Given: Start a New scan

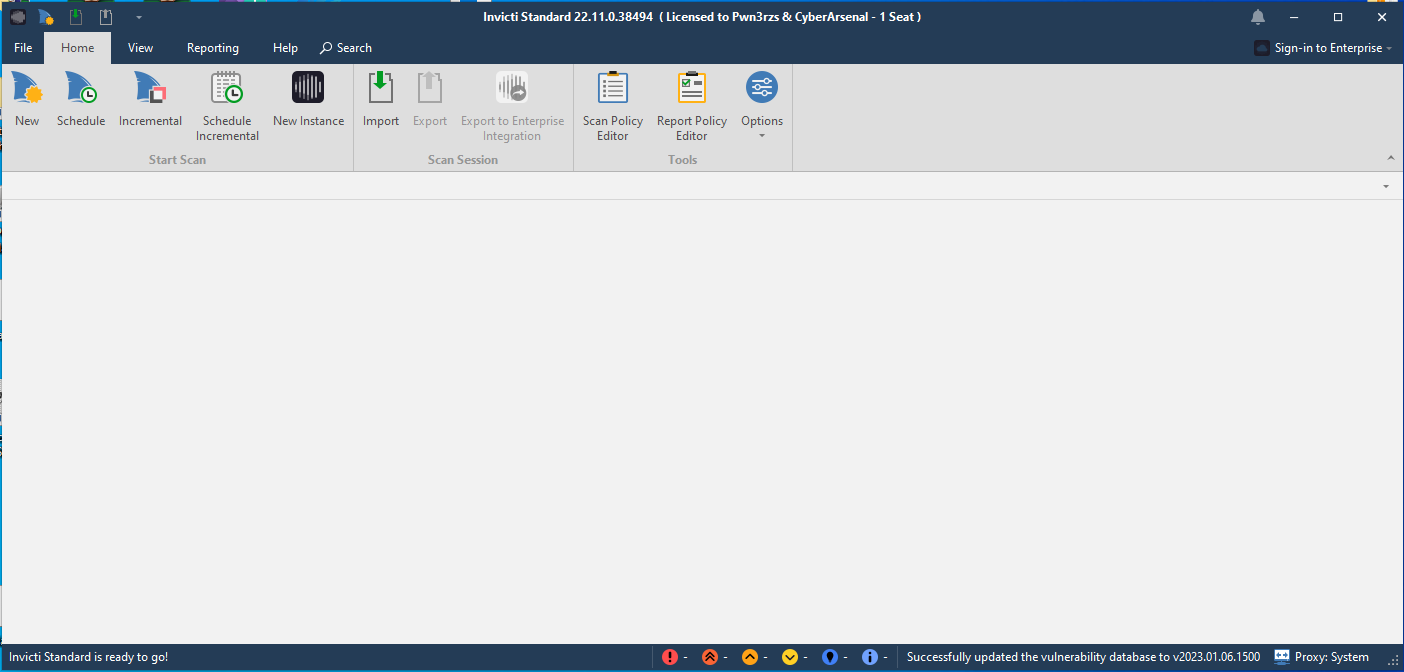Looking at the screenshot, I should (x=27, y=100).
